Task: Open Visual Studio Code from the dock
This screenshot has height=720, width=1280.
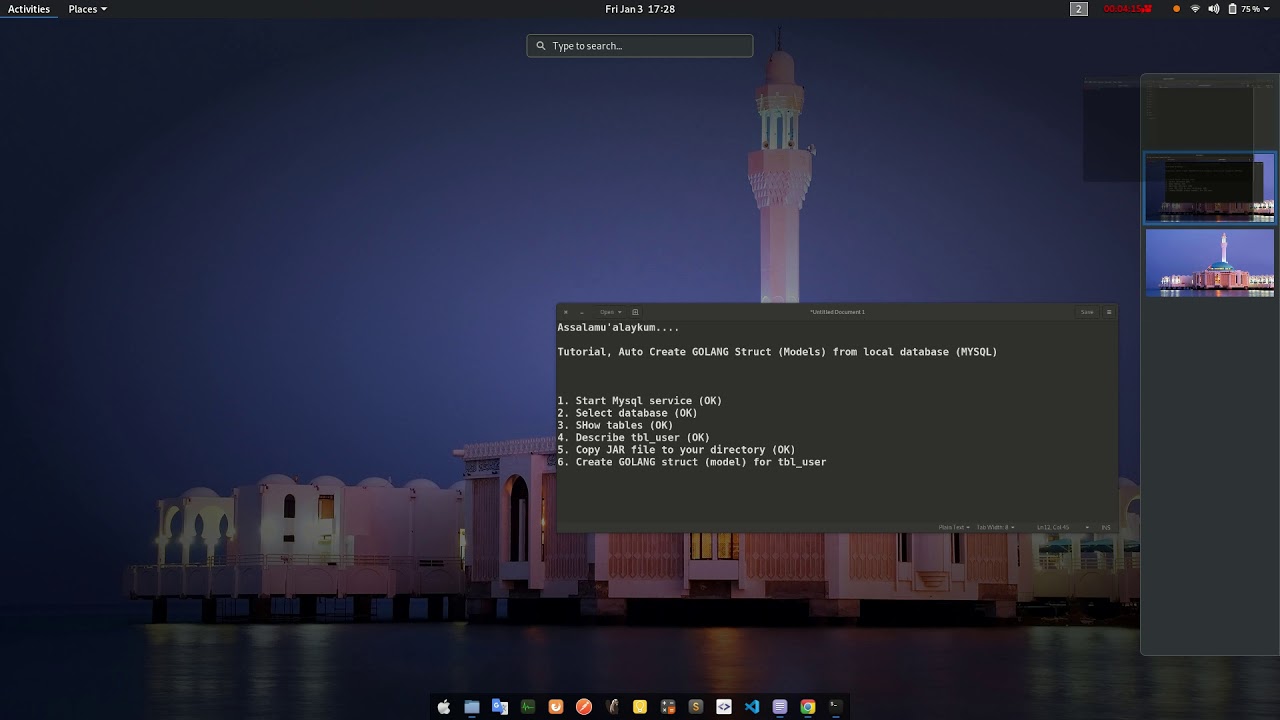Action: [752, 707]
